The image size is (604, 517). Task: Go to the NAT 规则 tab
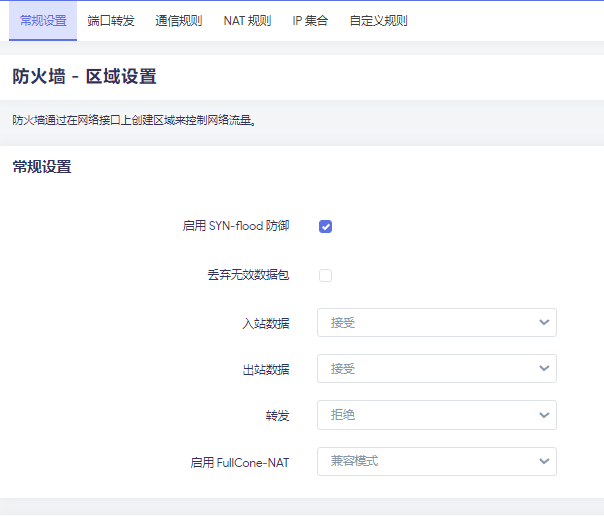247,21
